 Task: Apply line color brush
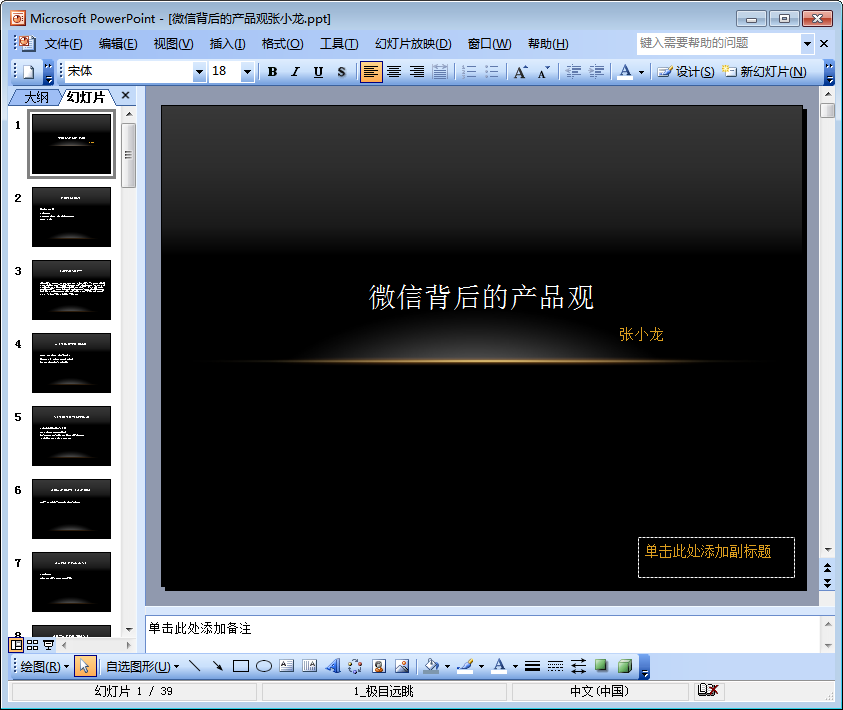465,666
